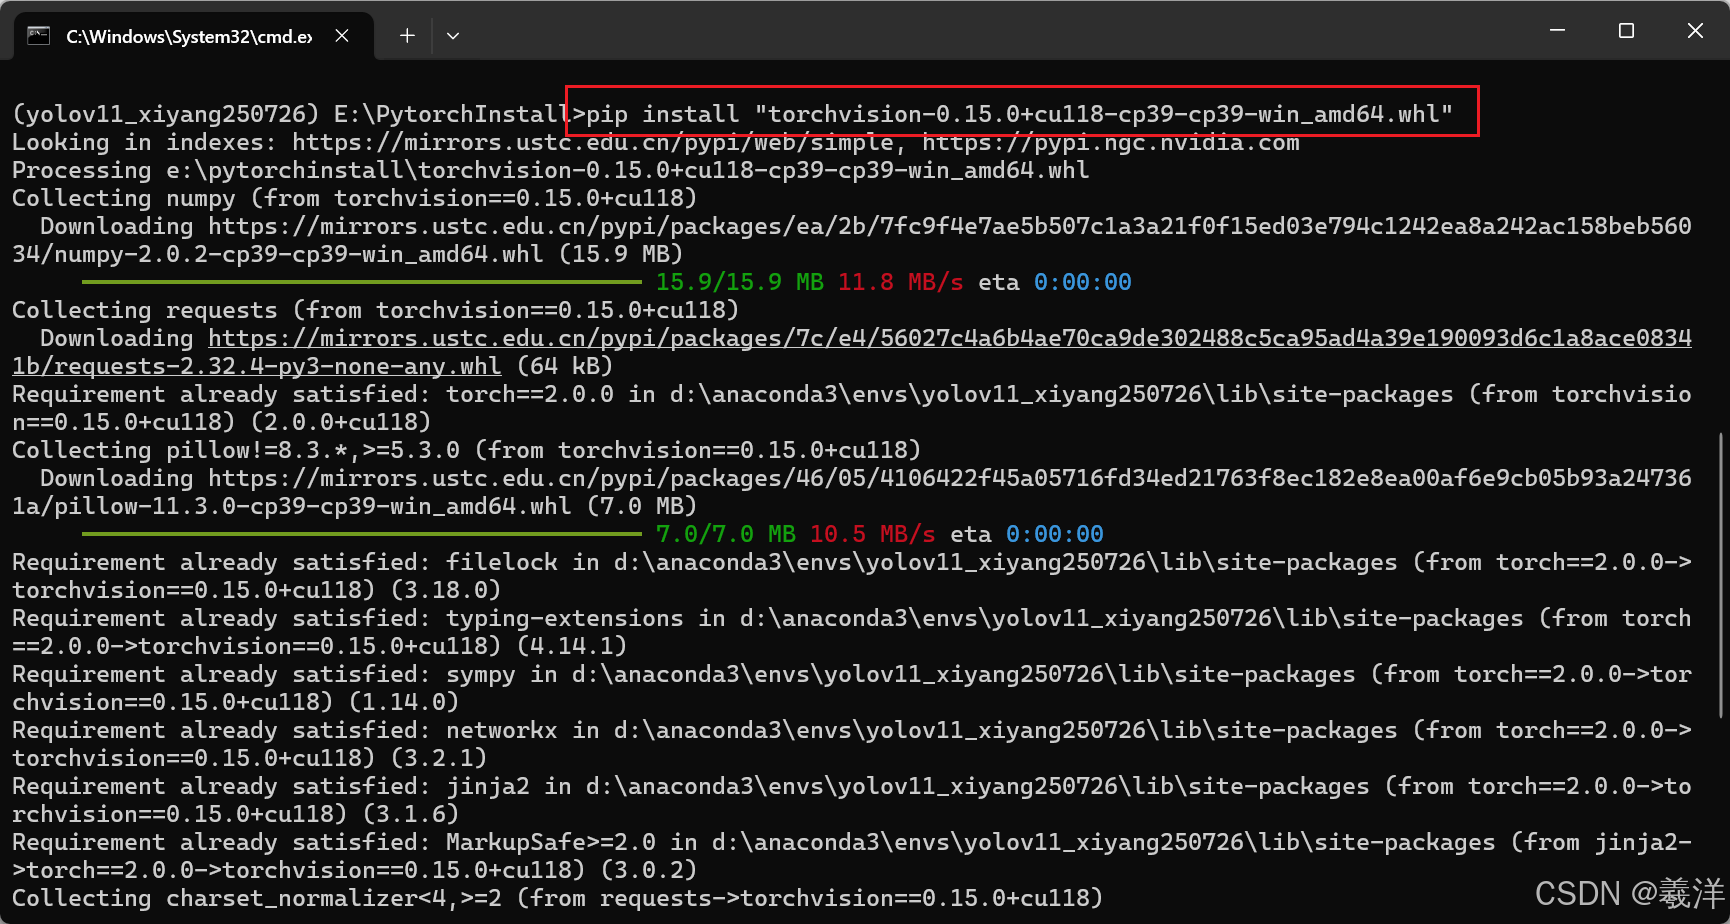The height and width of the screenshot is (924, 1730).
Task: Click the pillow download progress bar
Action: [x=360, y=534]
